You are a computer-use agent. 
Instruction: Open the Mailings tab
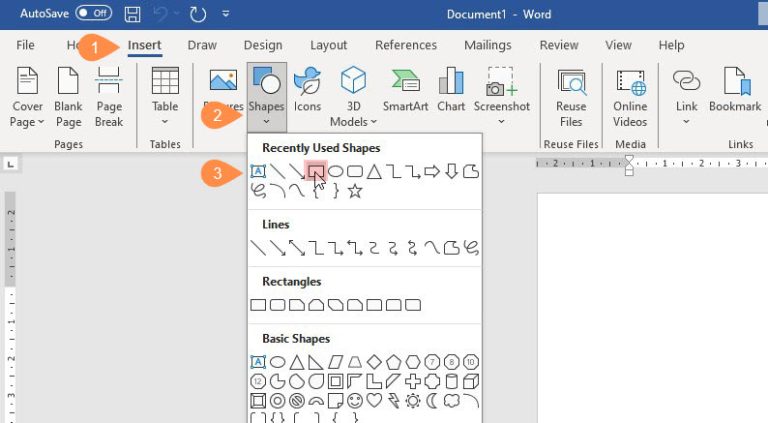[488, 45]
